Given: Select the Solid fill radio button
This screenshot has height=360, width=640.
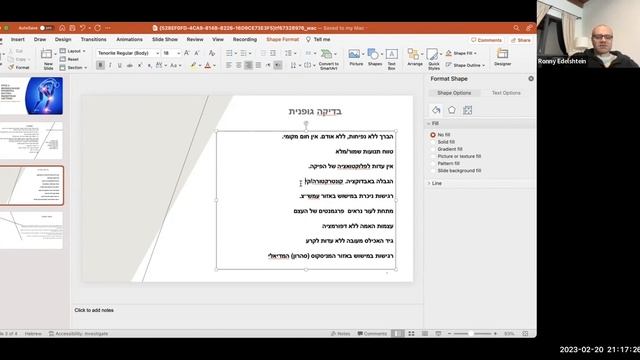Looking at the screenshot, I should tap(433, 142).
